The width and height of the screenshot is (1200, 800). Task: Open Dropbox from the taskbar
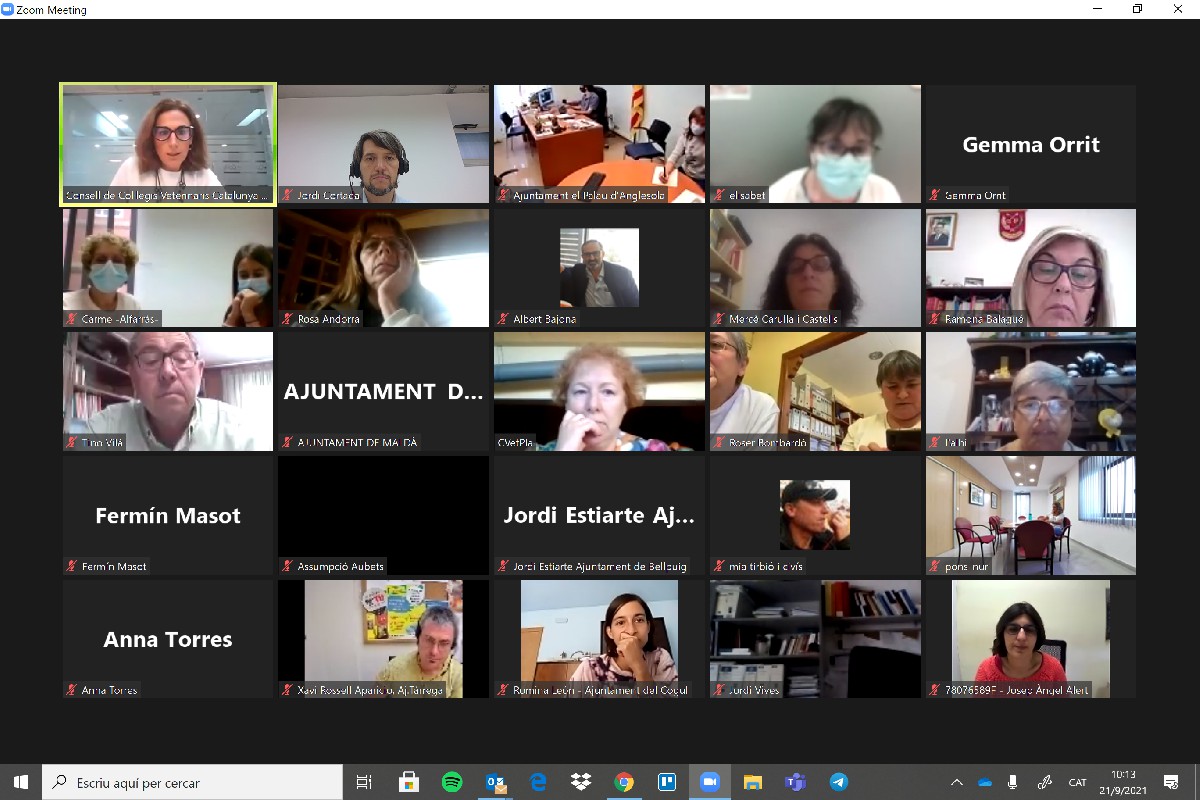click(581, 782)
